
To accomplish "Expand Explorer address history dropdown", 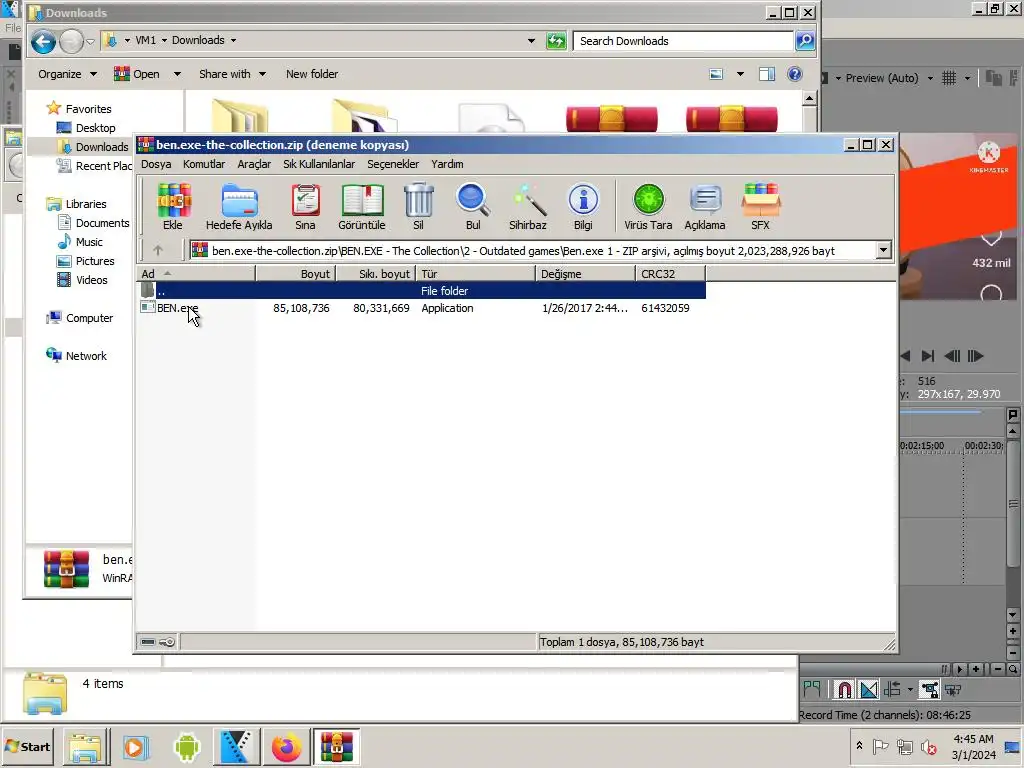I will (x=531, y=40).
